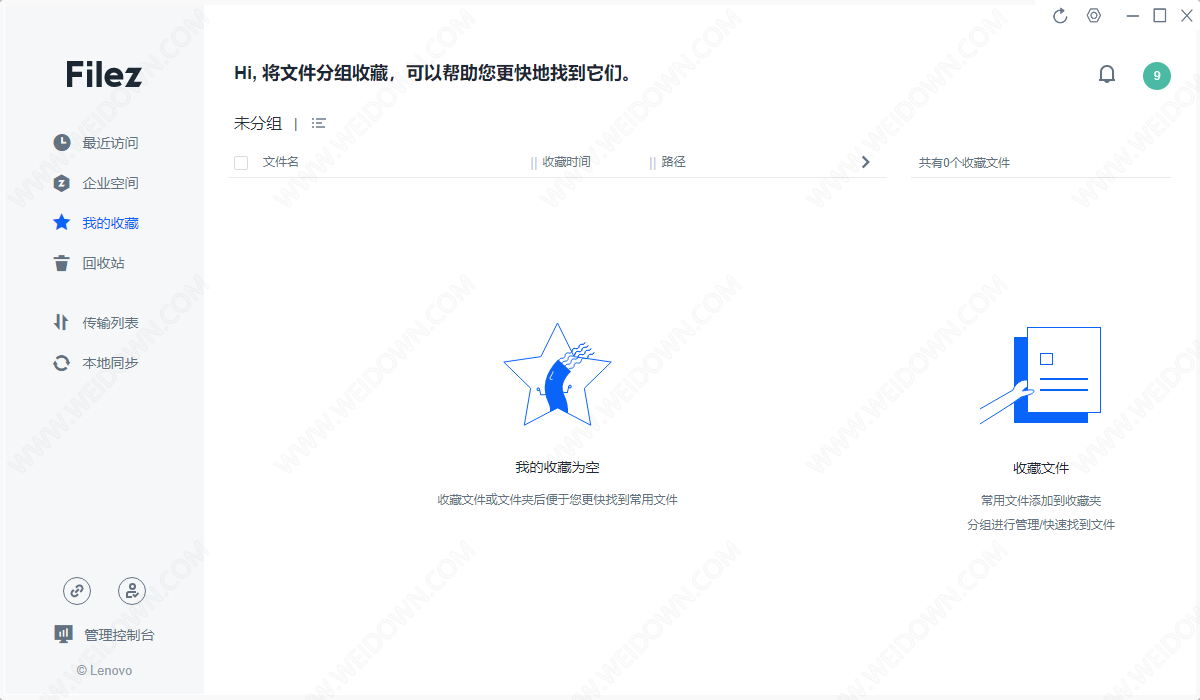1200x700 pixels.
Task: Open the hexagon settings icon
Action: (x=1094, y=15)
